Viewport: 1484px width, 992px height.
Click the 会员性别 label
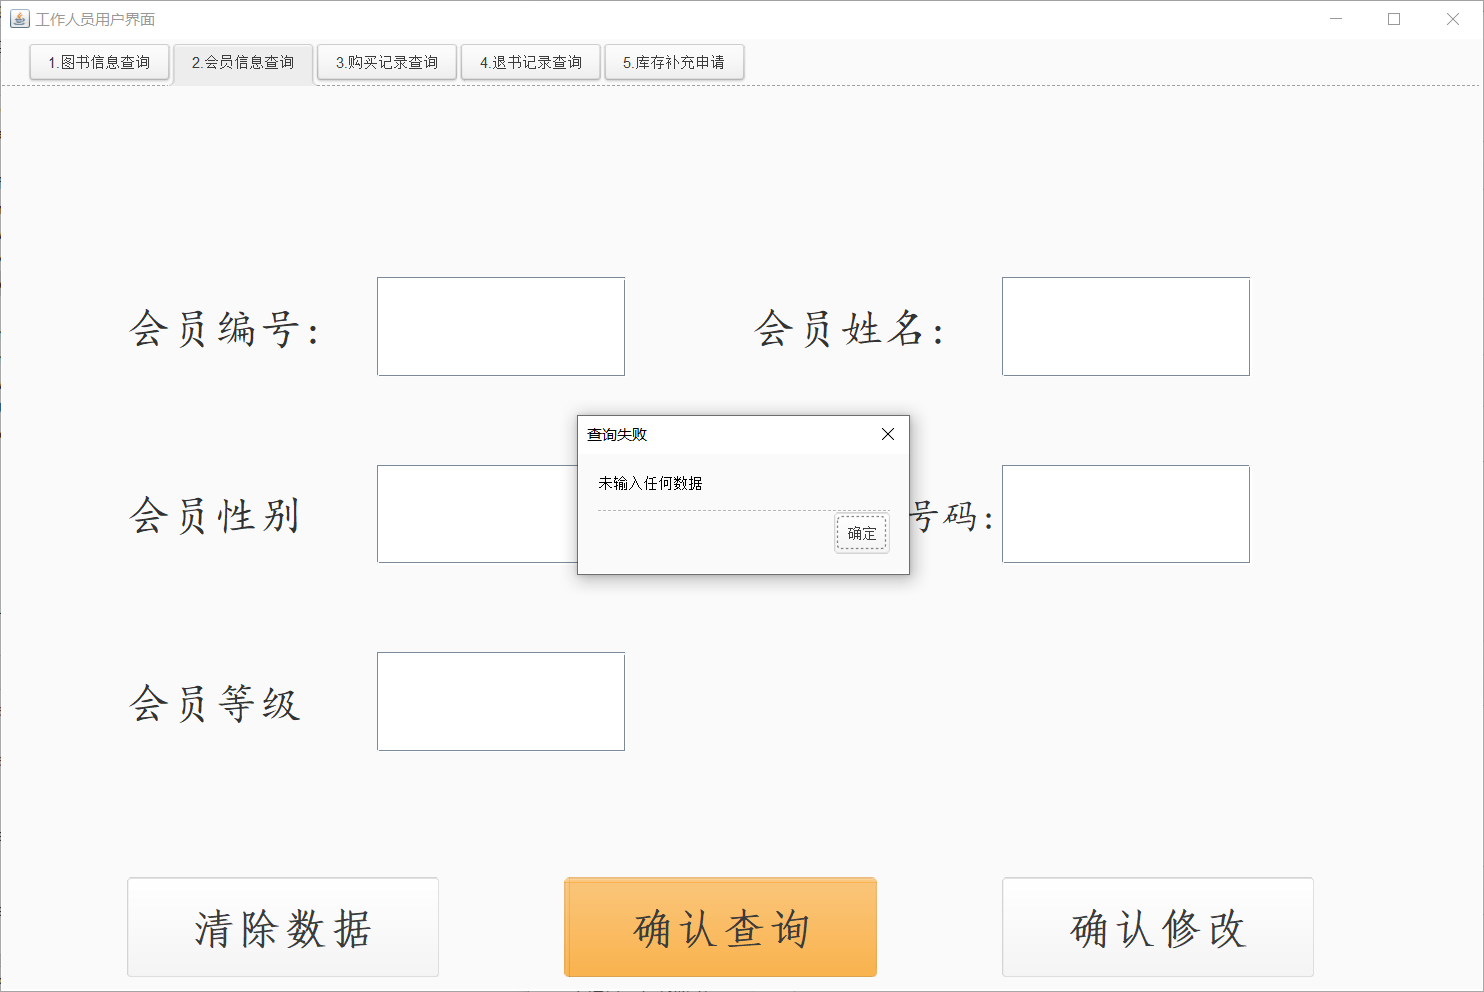point(215,516)
